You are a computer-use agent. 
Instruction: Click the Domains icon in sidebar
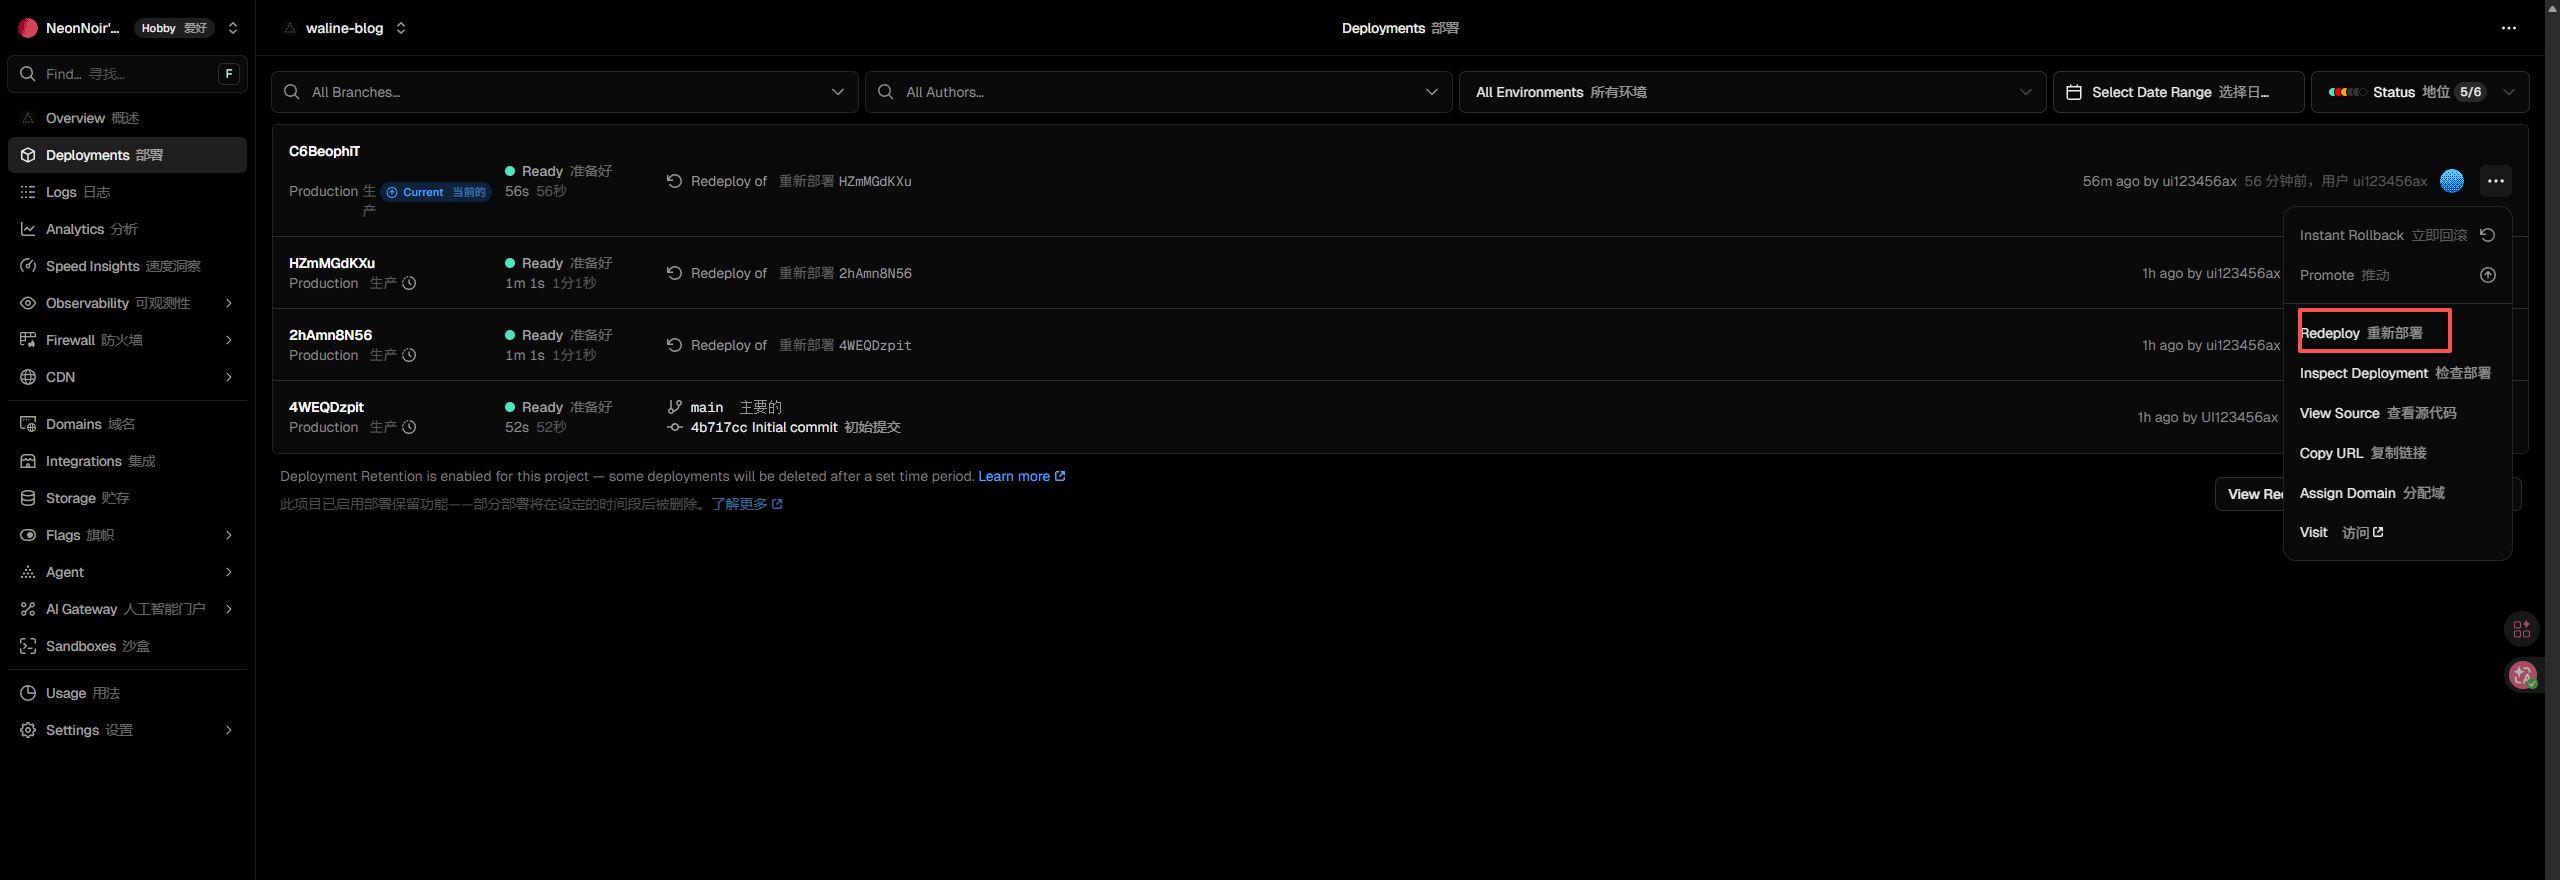coord(28,424)
